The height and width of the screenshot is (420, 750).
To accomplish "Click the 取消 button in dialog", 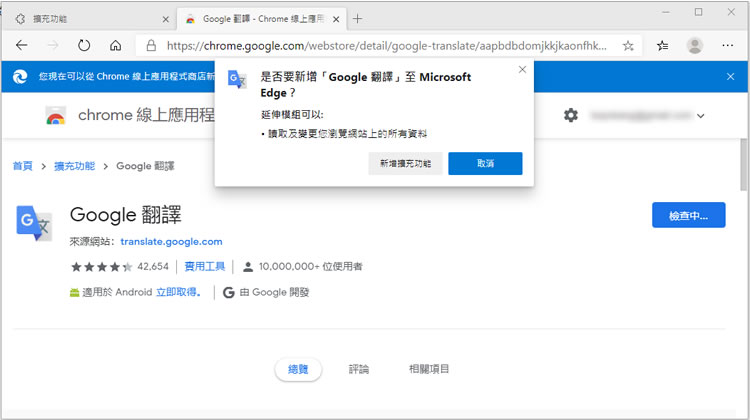I will click(x=485, y=163).
